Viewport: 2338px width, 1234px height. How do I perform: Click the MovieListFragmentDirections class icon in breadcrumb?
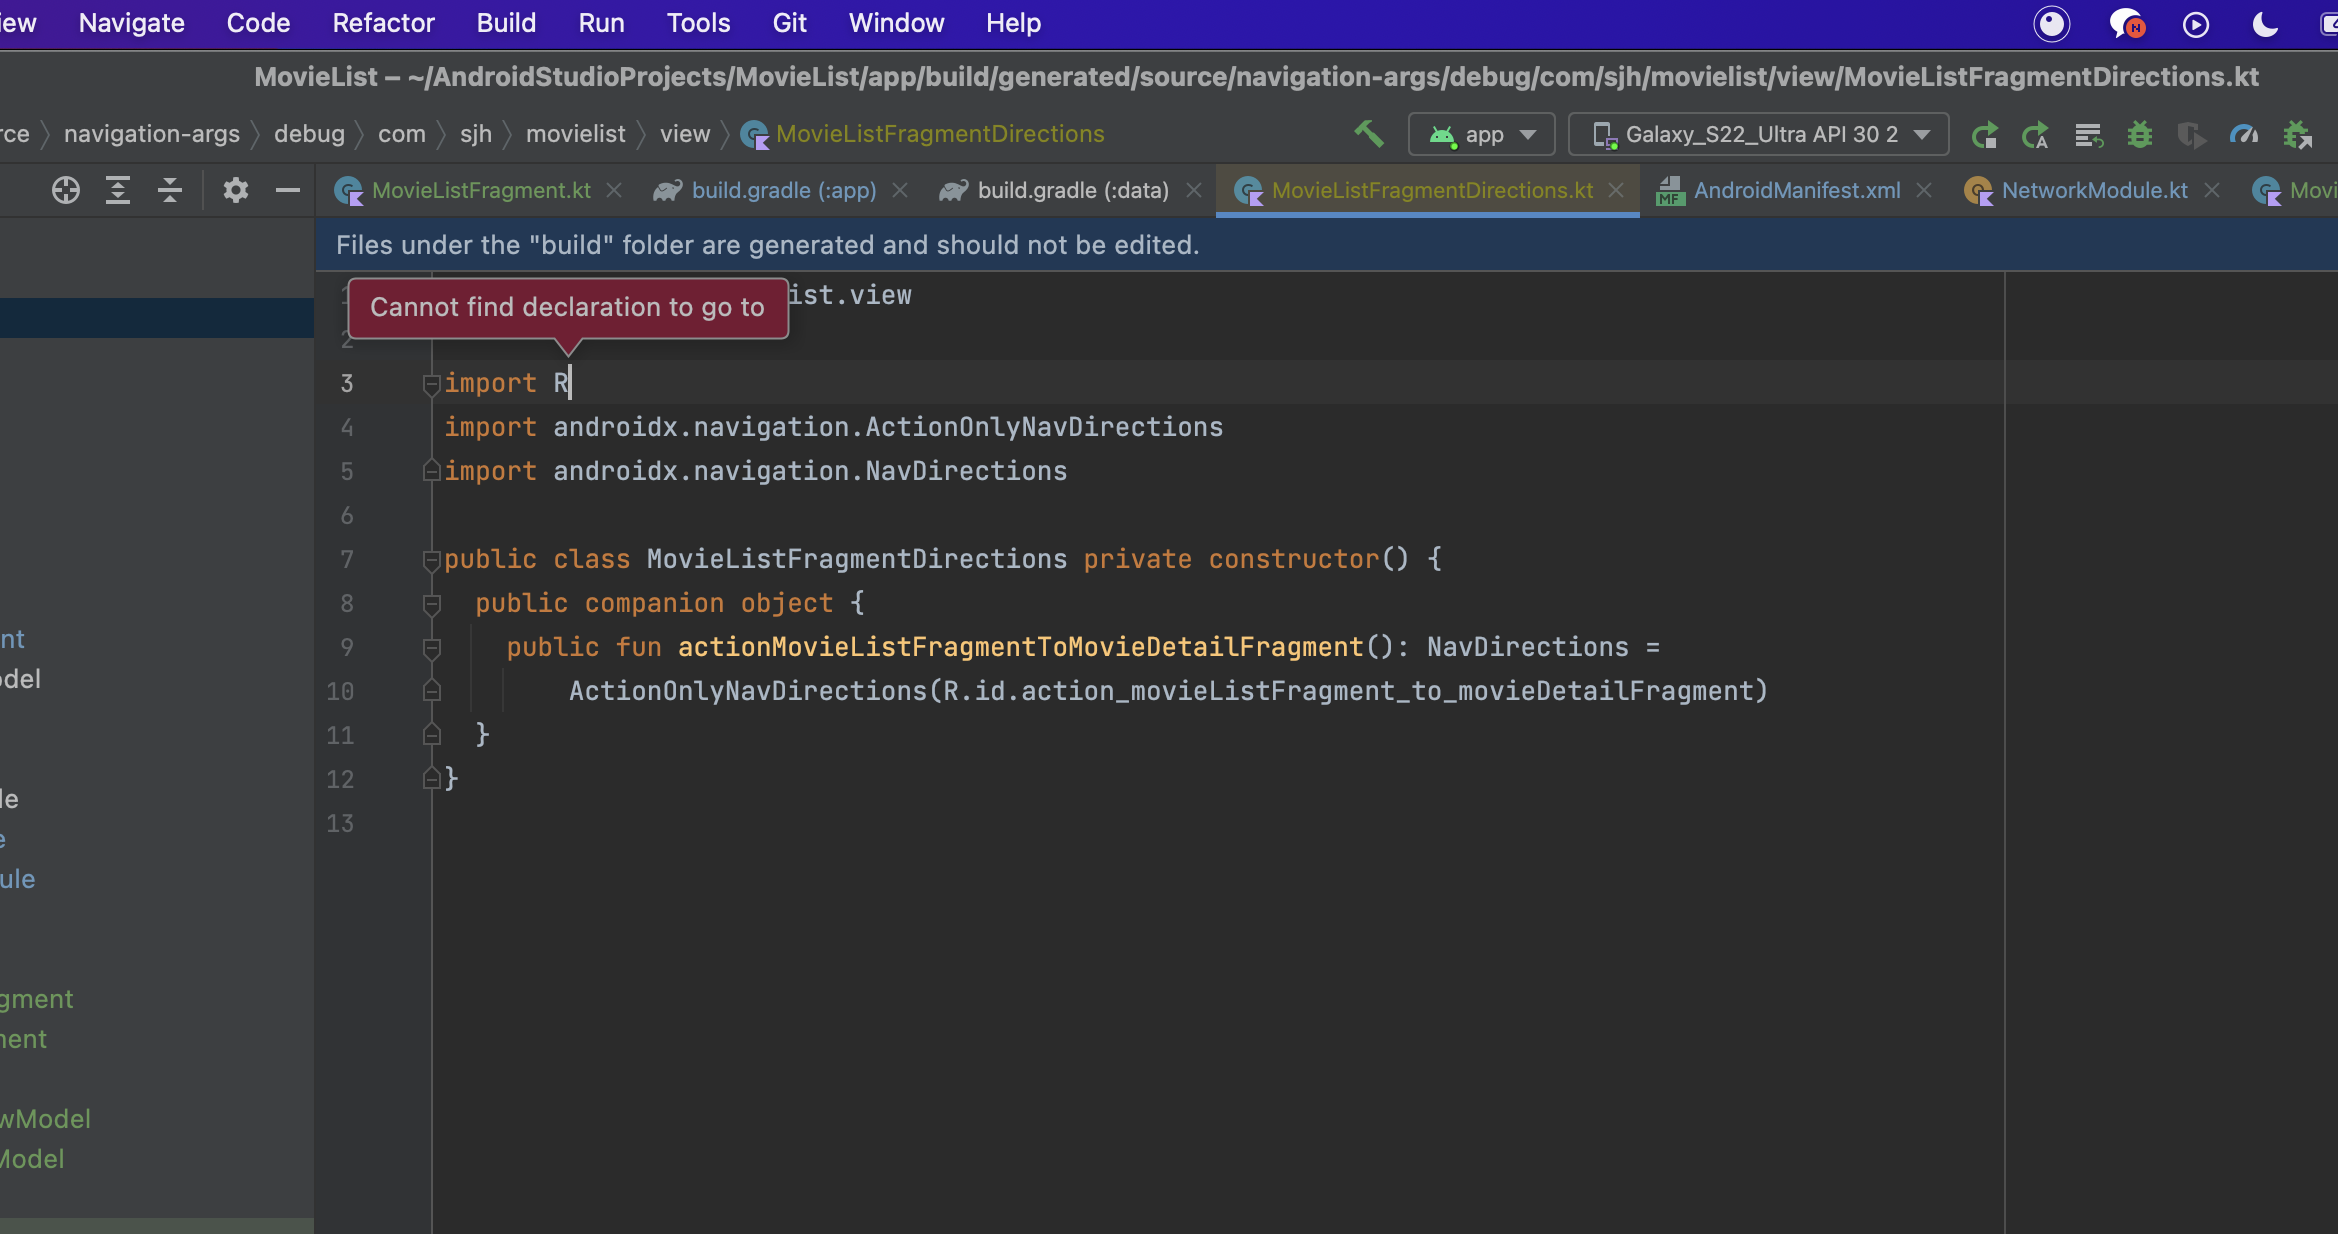(754, 134)
